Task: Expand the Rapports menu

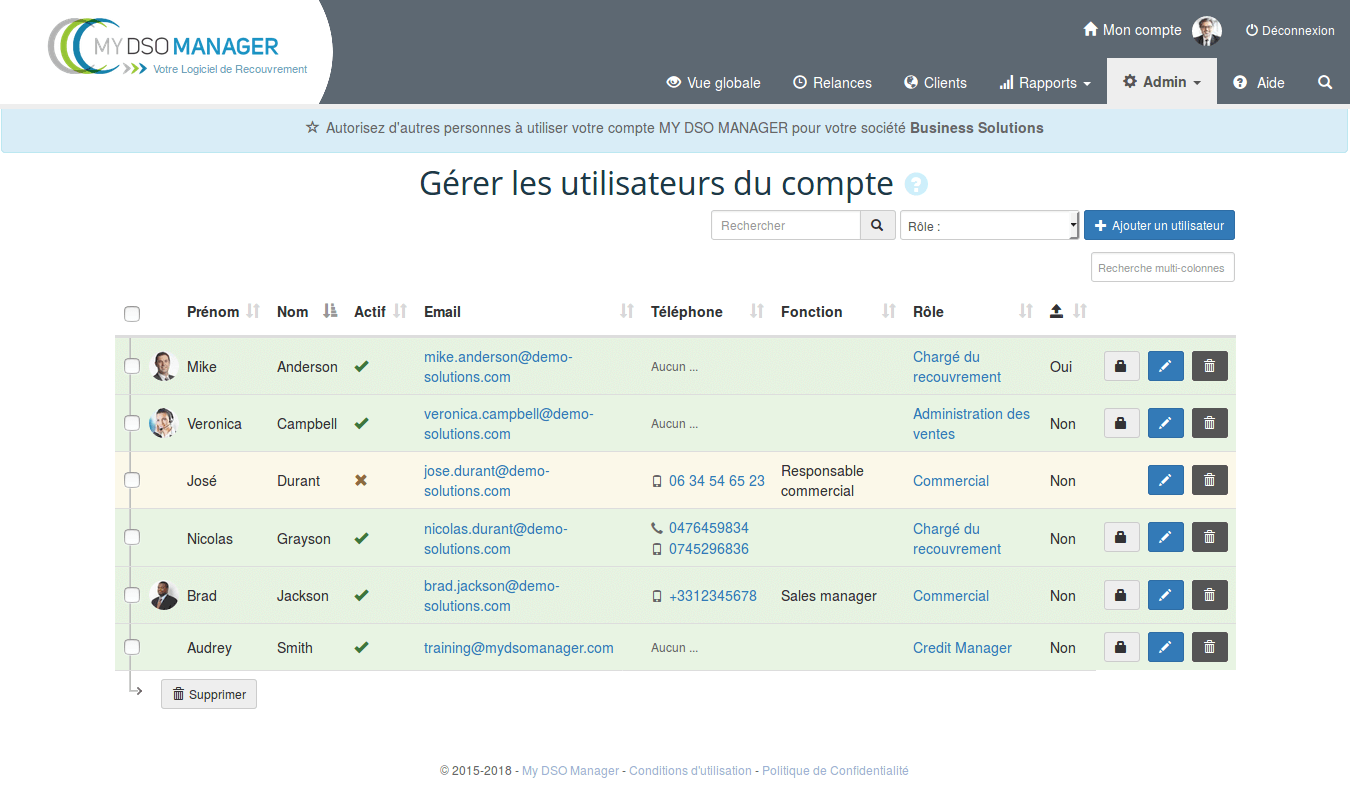Action: coord(1045,83)
